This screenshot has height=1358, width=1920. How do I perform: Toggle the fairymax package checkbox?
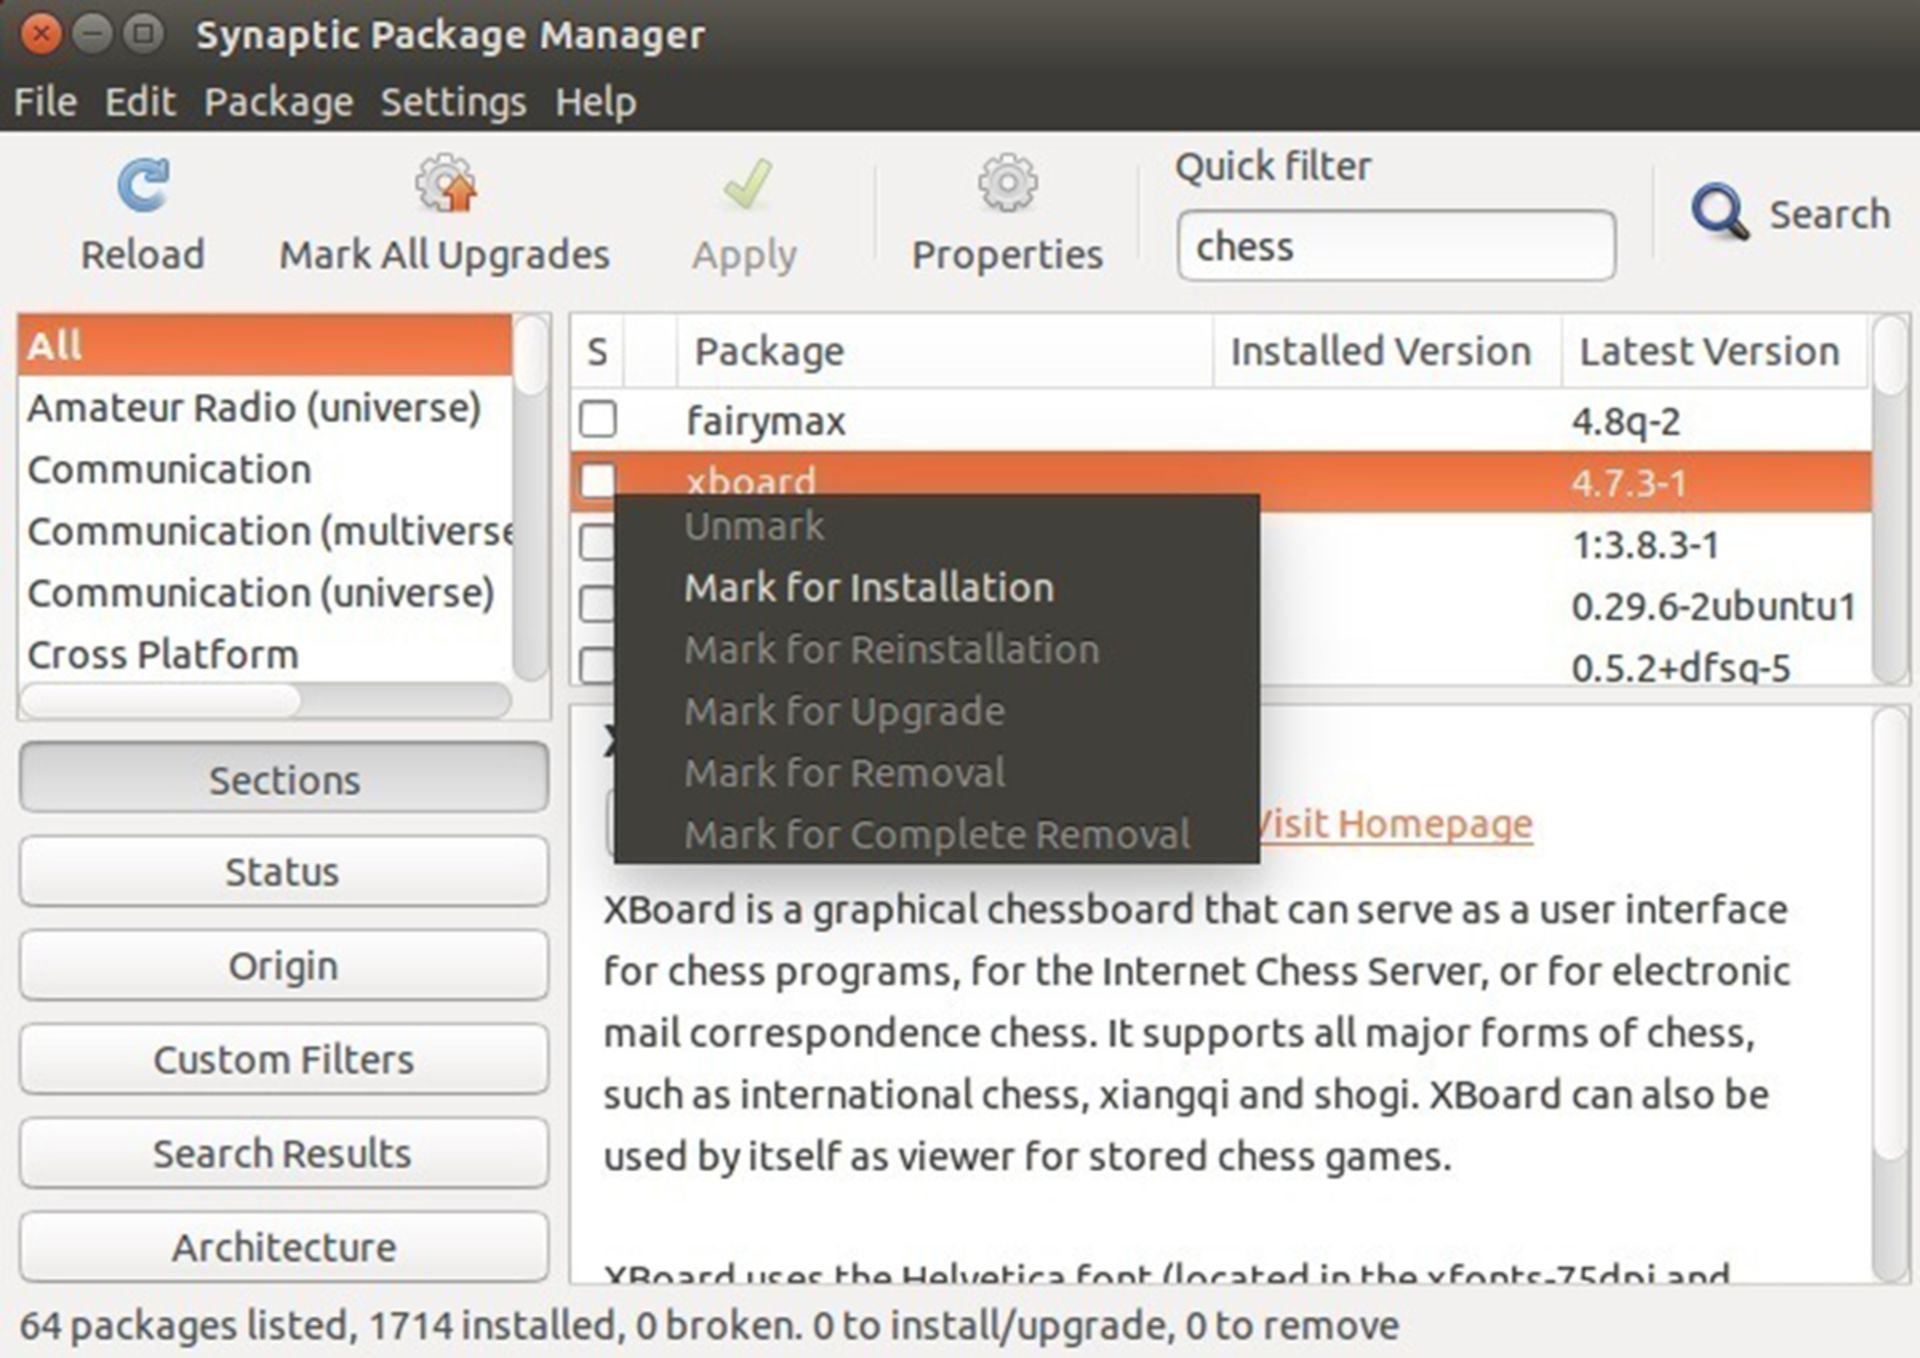point(598,419)
